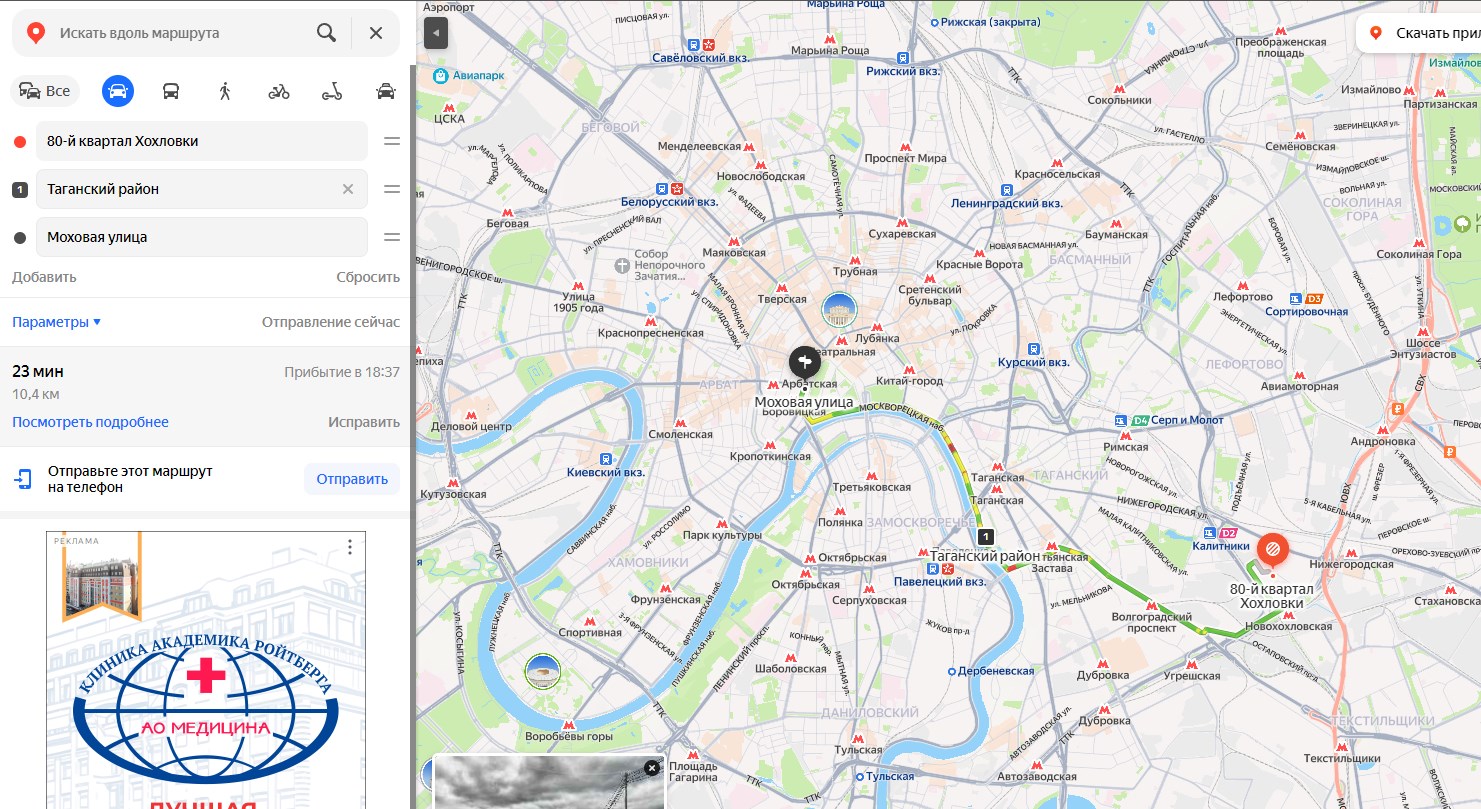Remove the Таганский район waypoint
This screenshot has height=809, width=1481.
pyautogui.click(x=348, y=189)
